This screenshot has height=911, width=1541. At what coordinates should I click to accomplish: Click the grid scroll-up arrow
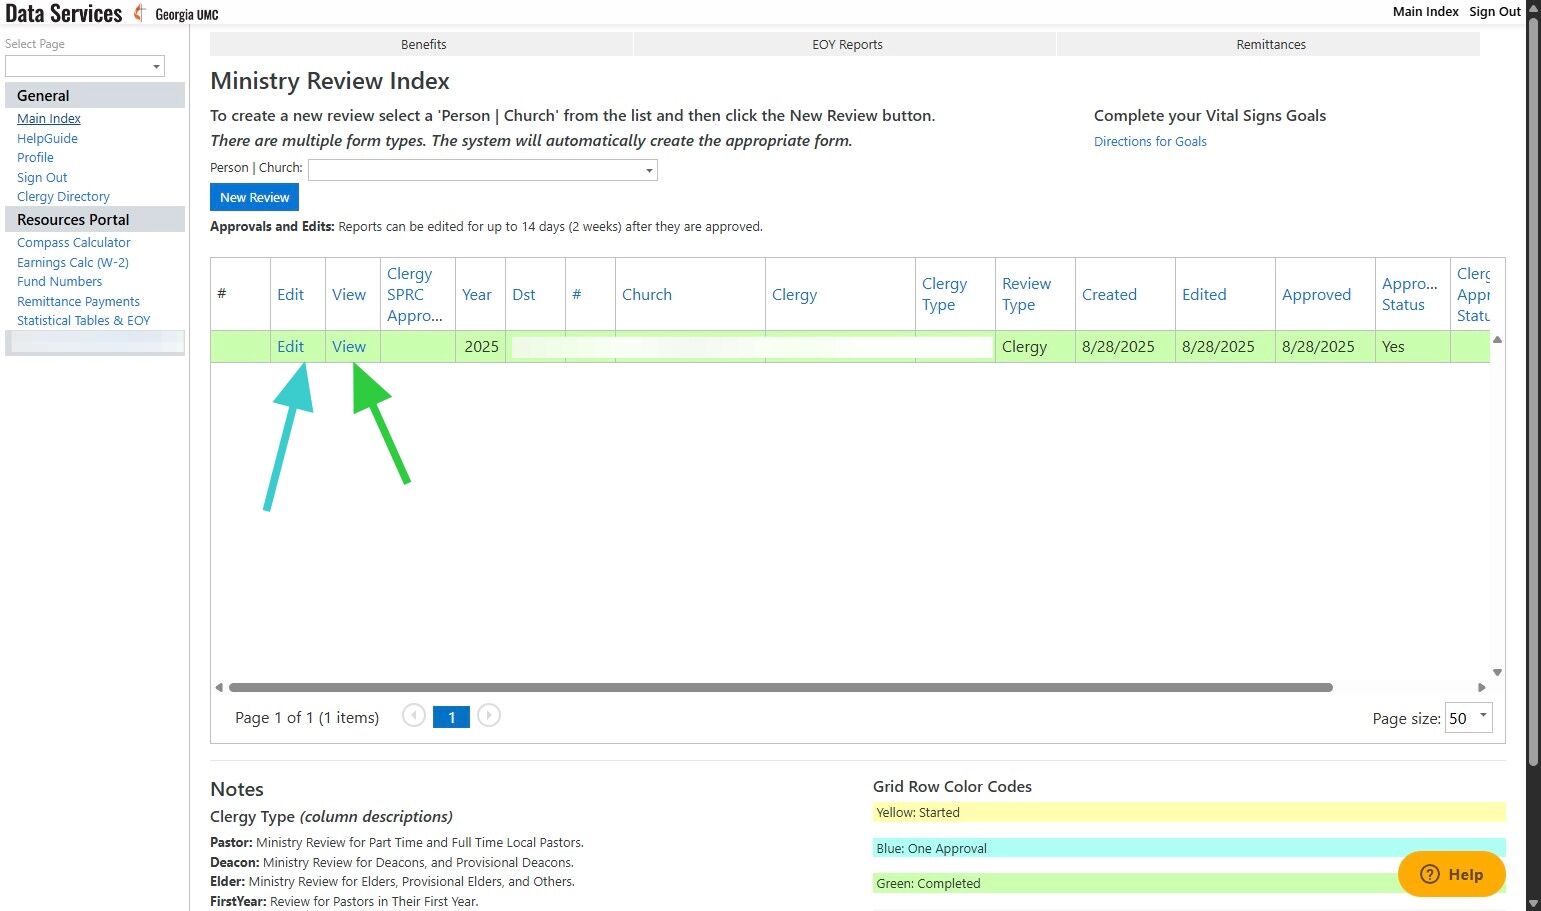click(1497, 340)
